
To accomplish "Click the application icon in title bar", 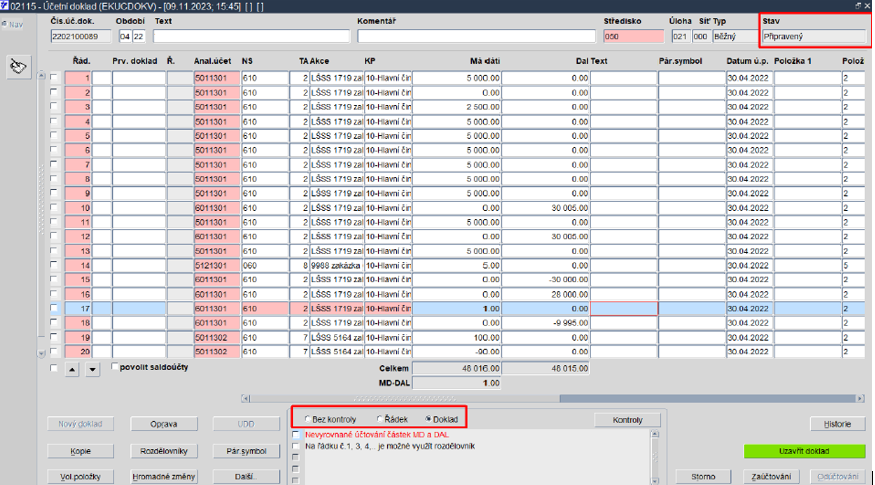I will 4,6.
